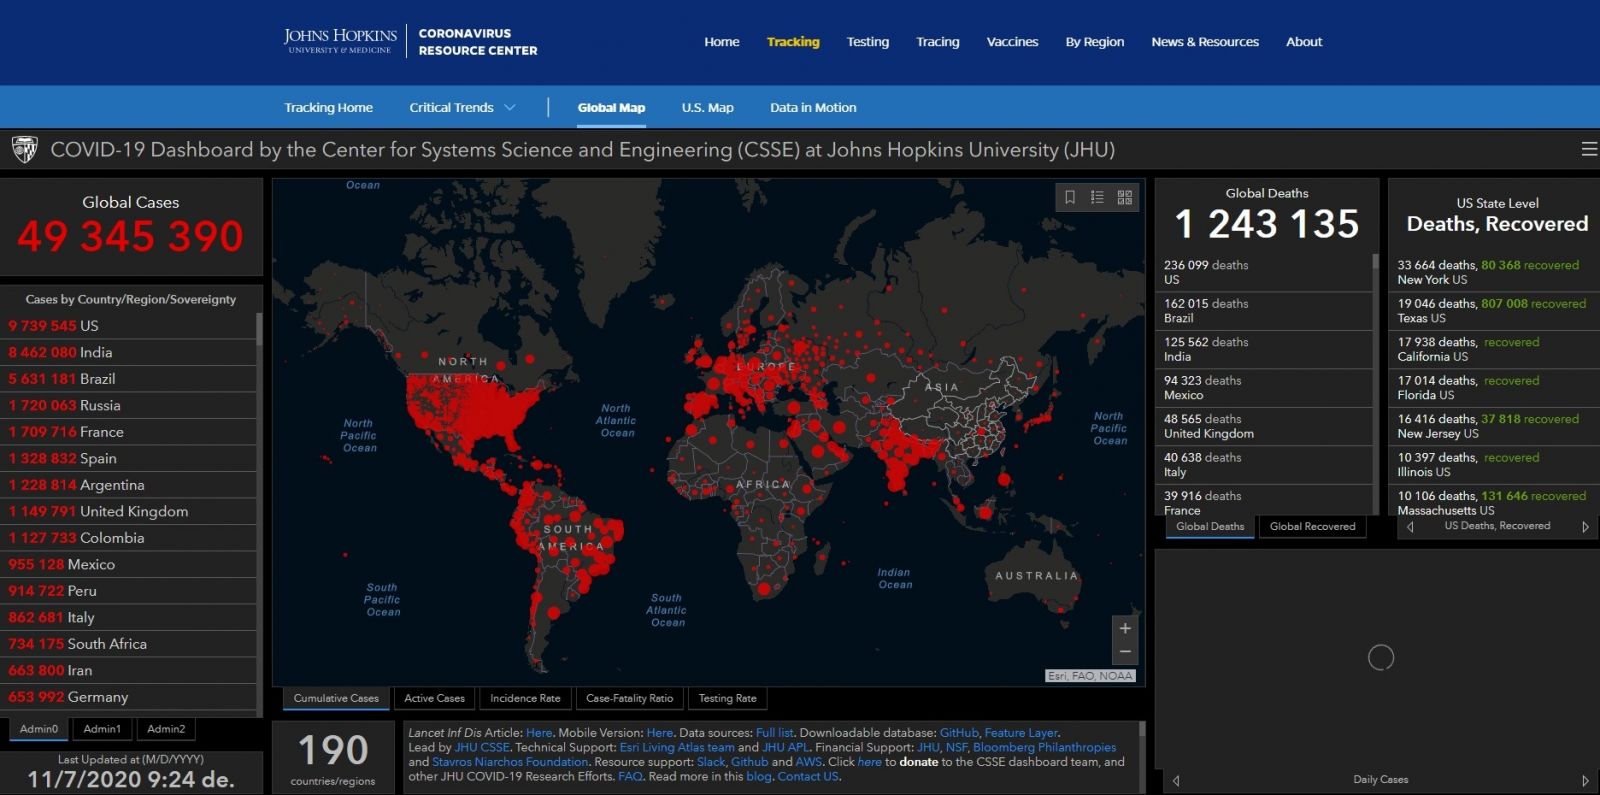Open the Bloomberg Philanthropies link
Viewport: 1600px width, 795px height.
(1044, 747)
